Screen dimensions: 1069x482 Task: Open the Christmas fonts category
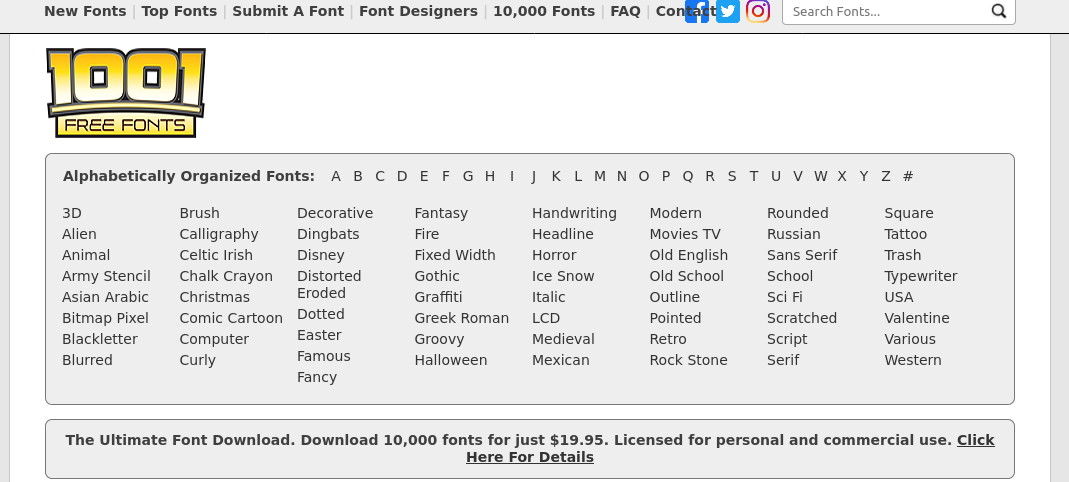click(215, 297)
